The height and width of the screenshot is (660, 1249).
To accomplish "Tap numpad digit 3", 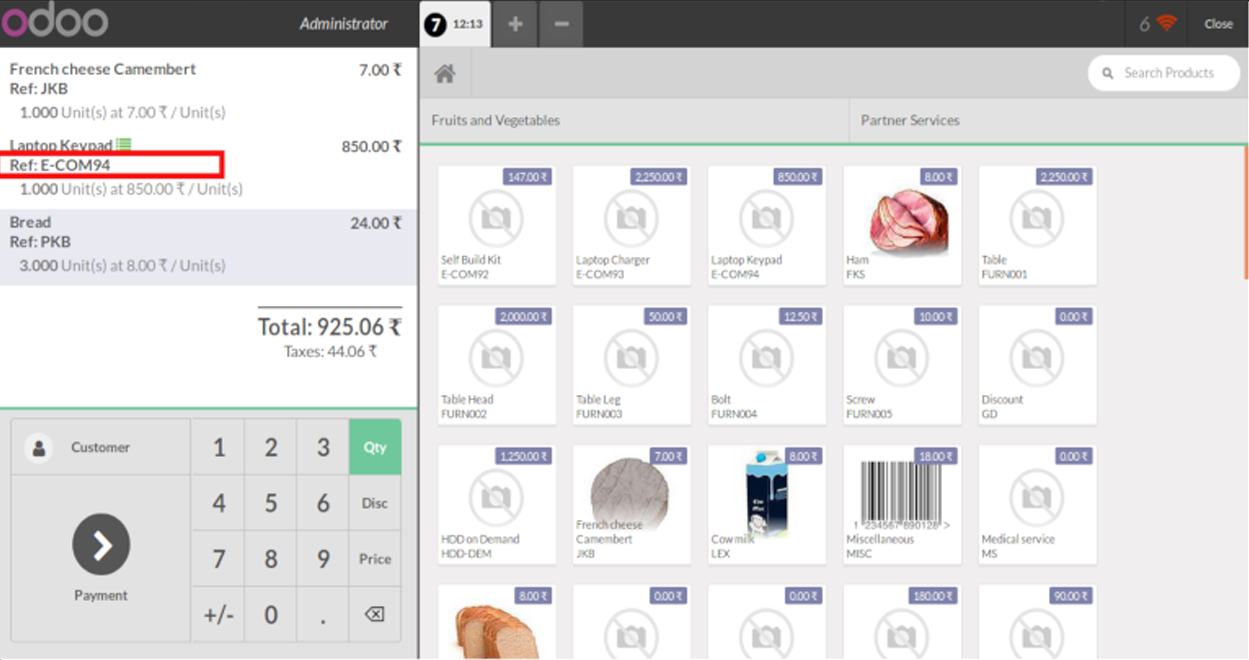I will (323, 447).
